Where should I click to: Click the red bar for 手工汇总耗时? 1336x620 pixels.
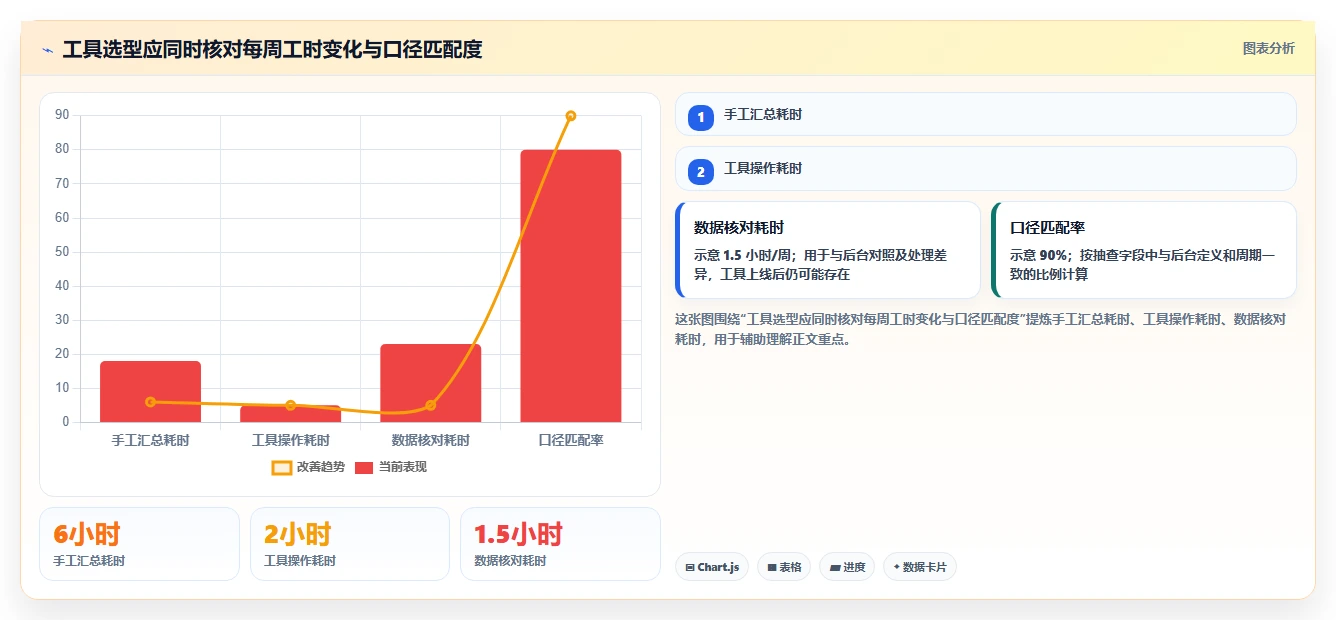(150, 391)
